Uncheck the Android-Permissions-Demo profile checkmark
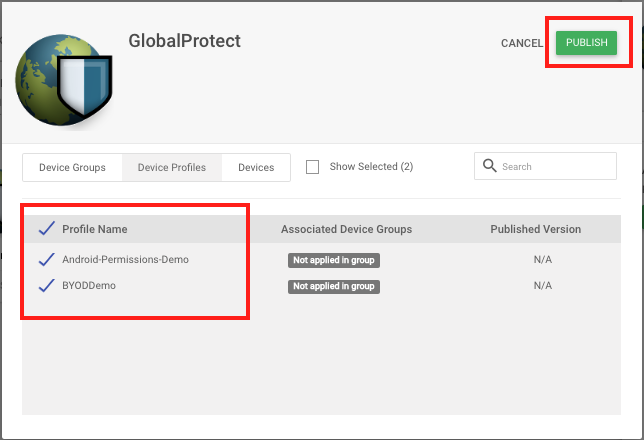The image size is (644, 440). click(x=47, y=259)
